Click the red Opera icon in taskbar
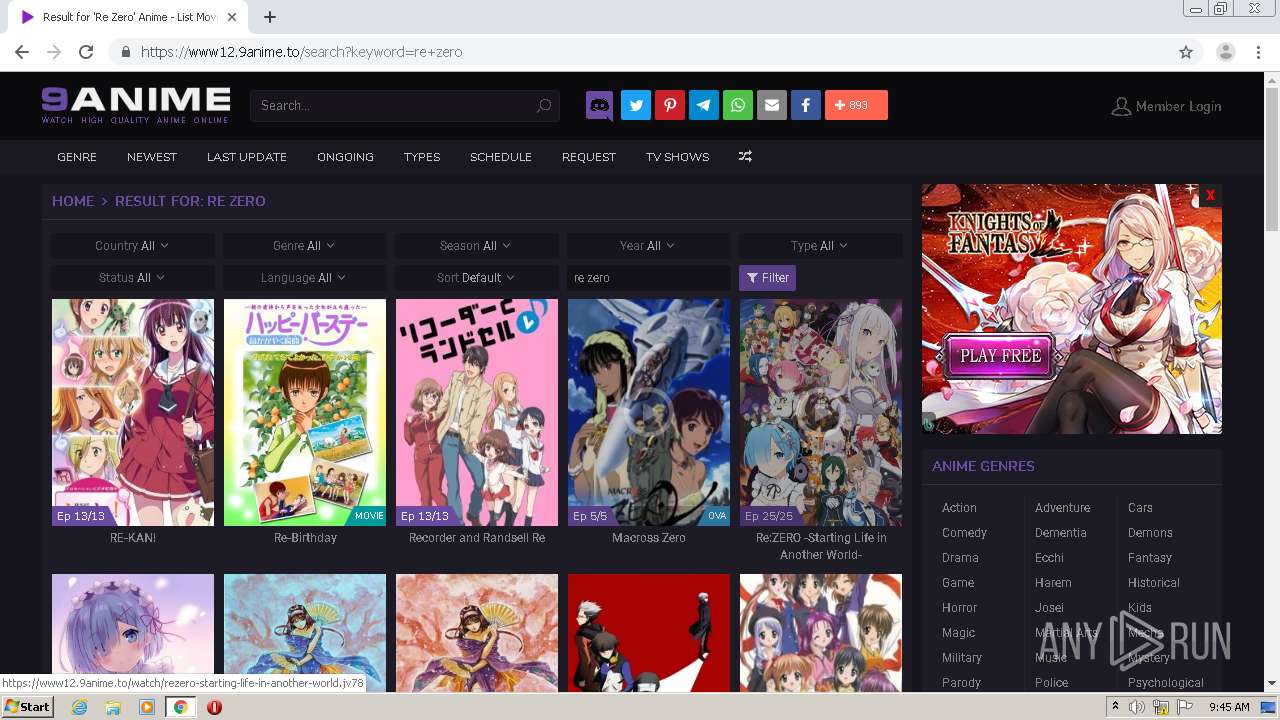This screenshot has width=1280, height=720. [x=214, y=707]
